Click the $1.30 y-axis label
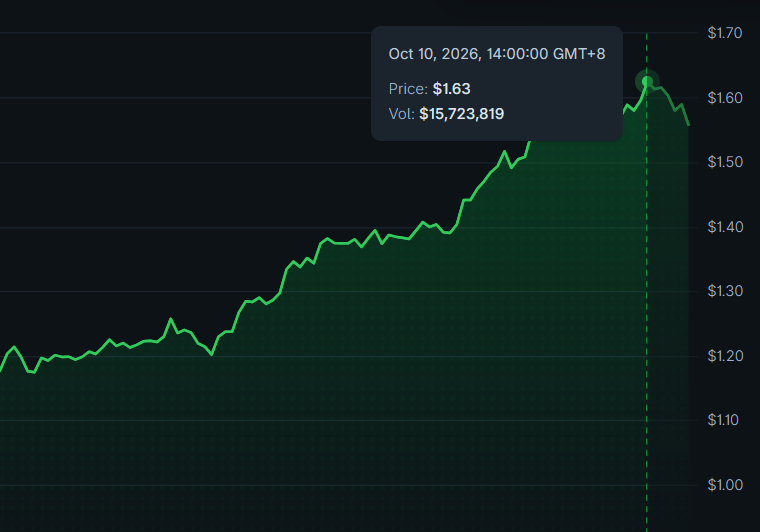This screenshot has height=532, width=760. tap(725, 291)
